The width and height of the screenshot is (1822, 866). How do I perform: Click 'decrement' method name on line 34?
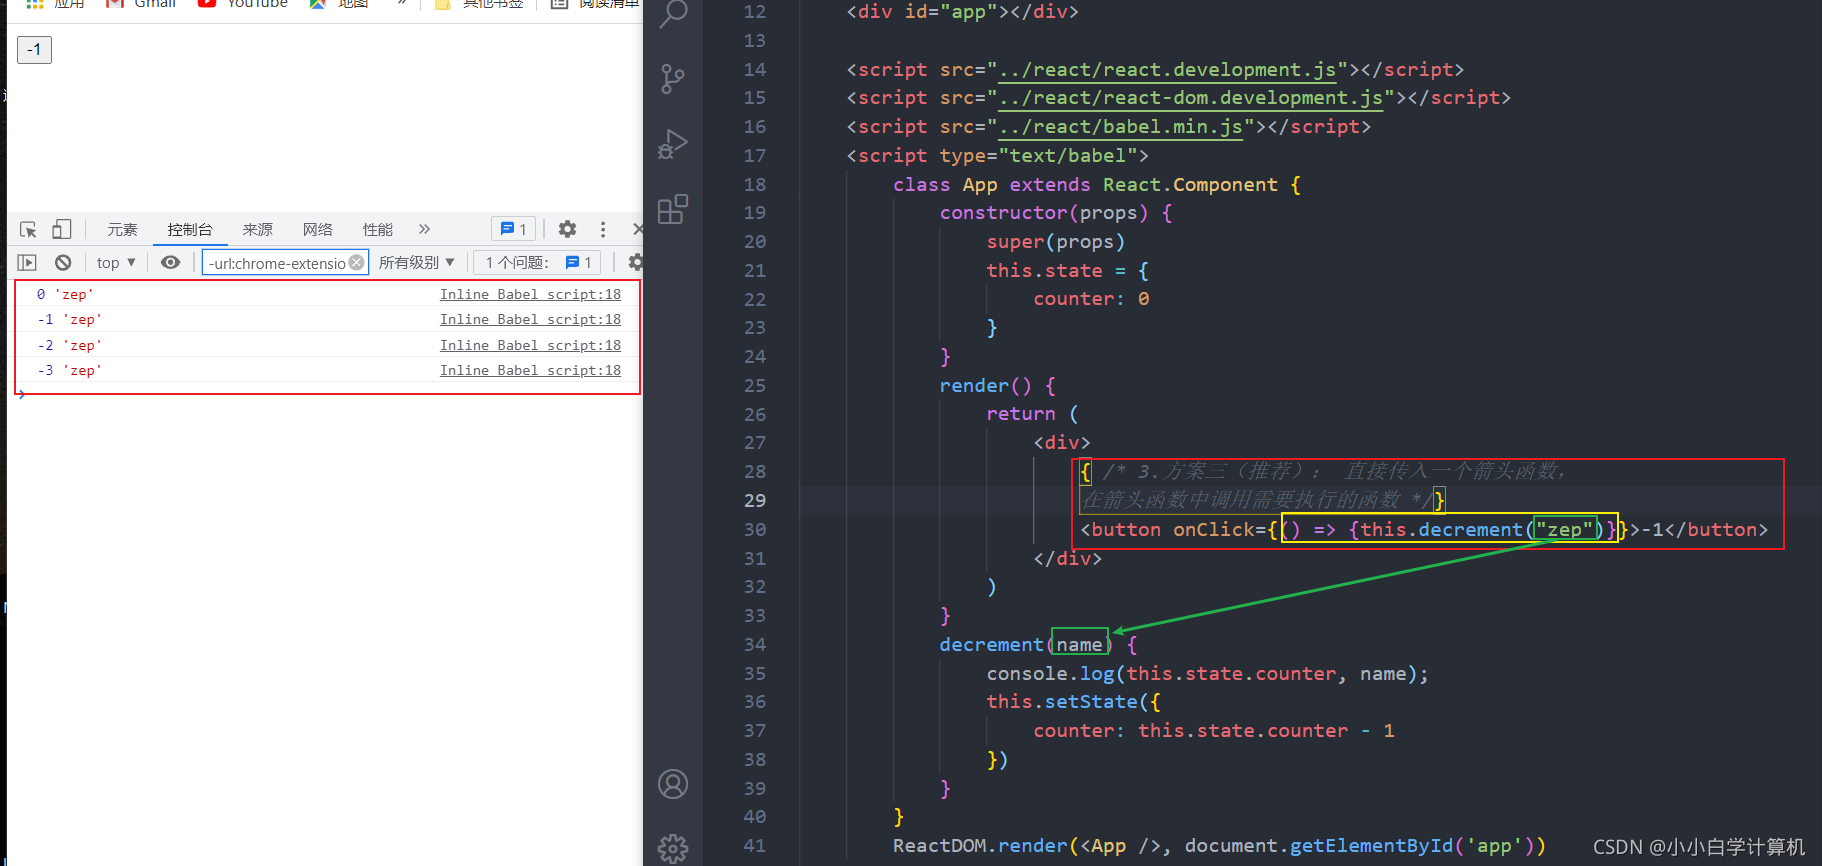[991, 645]
